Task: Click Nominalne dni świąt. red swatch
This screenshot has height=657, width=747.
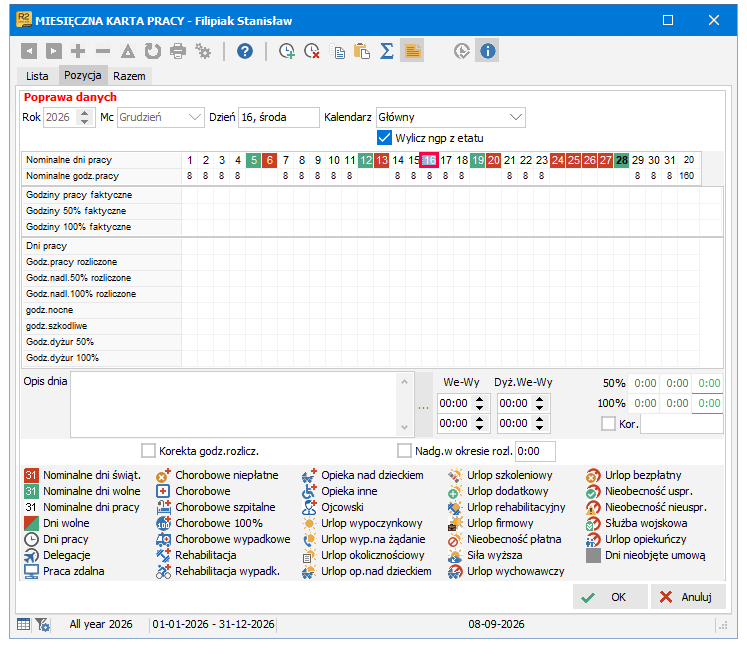Action: click(x=31, y=475)
